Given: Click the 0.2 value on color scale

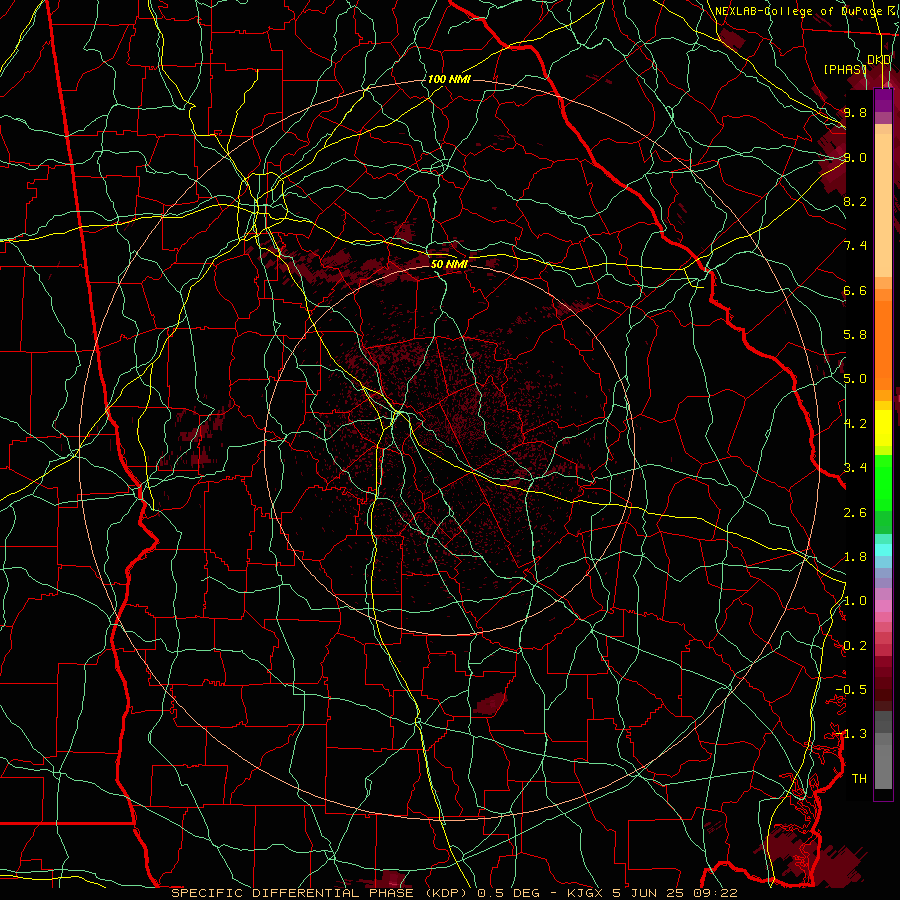Looking at the screenshot, I should 855,646.
